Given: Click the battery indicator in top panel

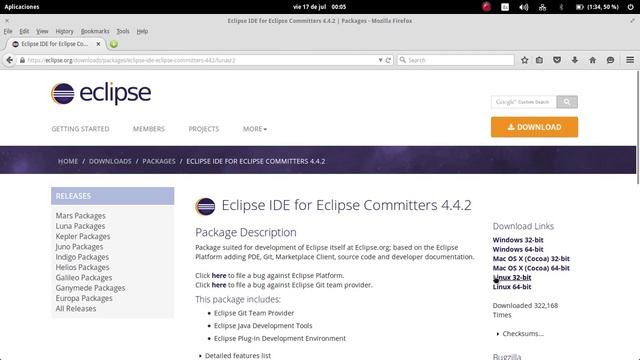Looking at the screenshot, I should [597, 7].
